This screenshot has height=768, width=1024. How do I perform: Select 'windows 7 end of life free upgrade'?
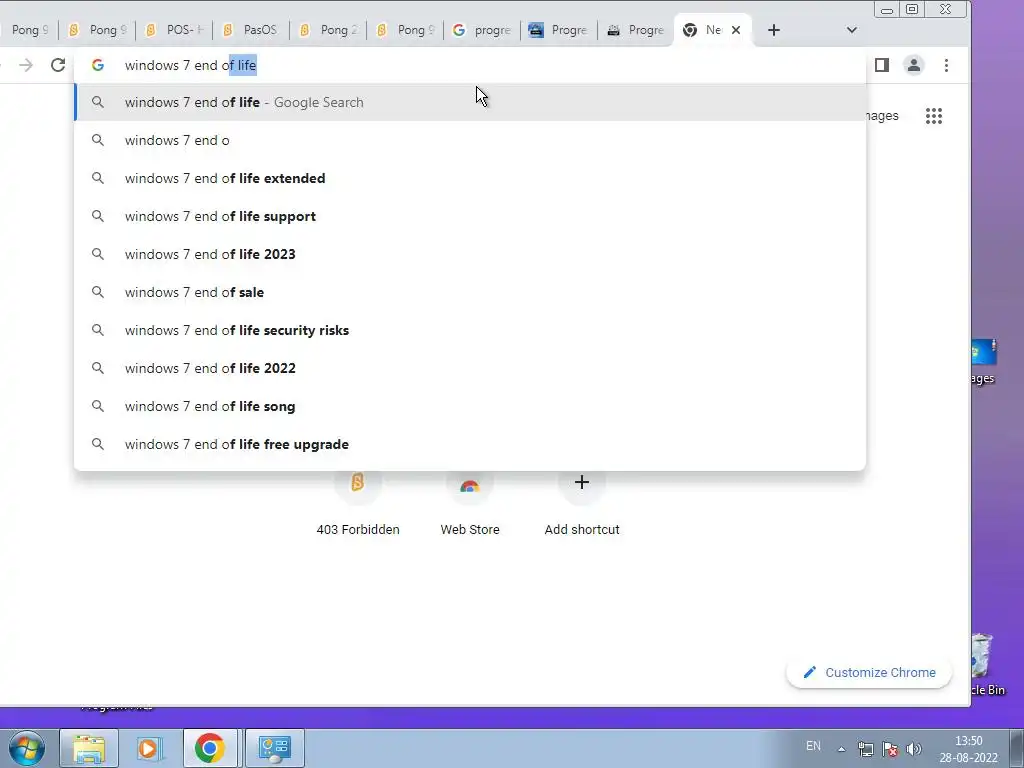[x=470, y=444]
